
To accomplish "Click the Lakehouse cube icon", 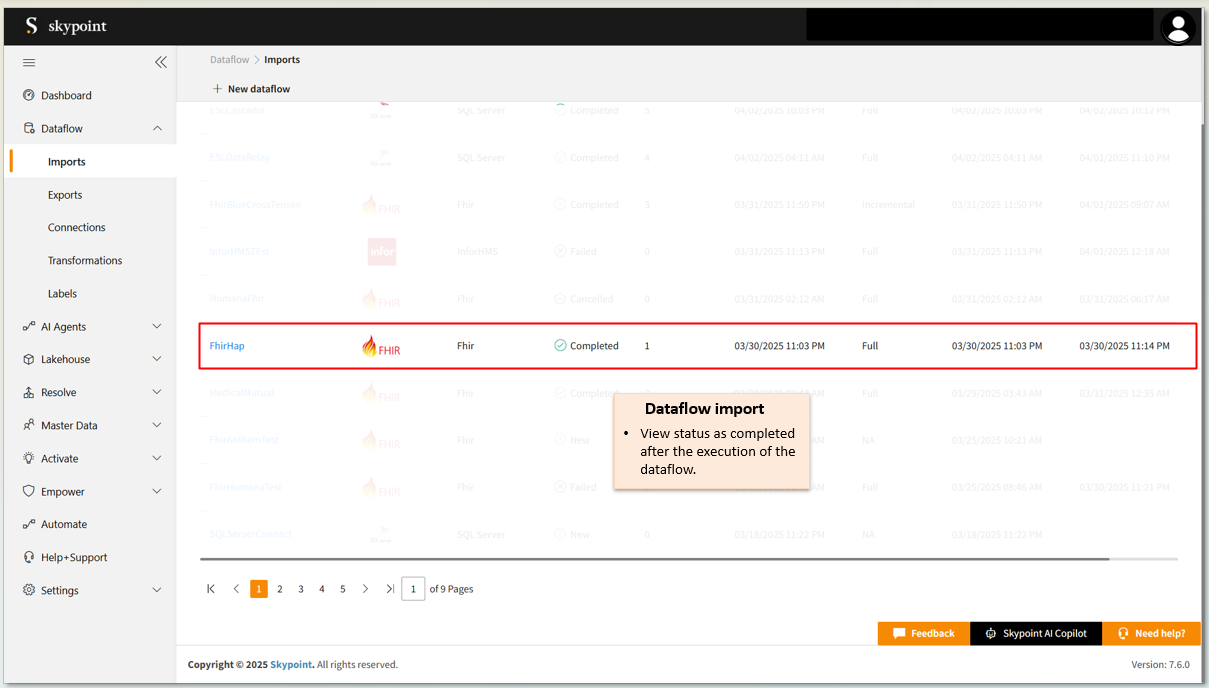I will pyautogui.click(x=29, y=360).
